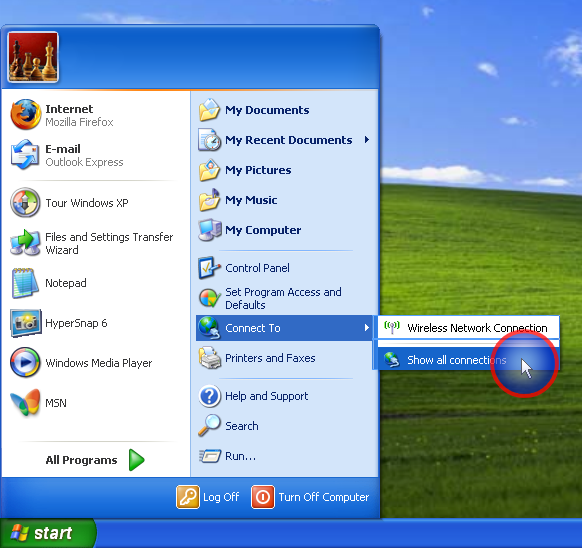Screen dimensions: 582x548
Task: Open Outlook Express e-mail icon
Action: tap(25, 154)
